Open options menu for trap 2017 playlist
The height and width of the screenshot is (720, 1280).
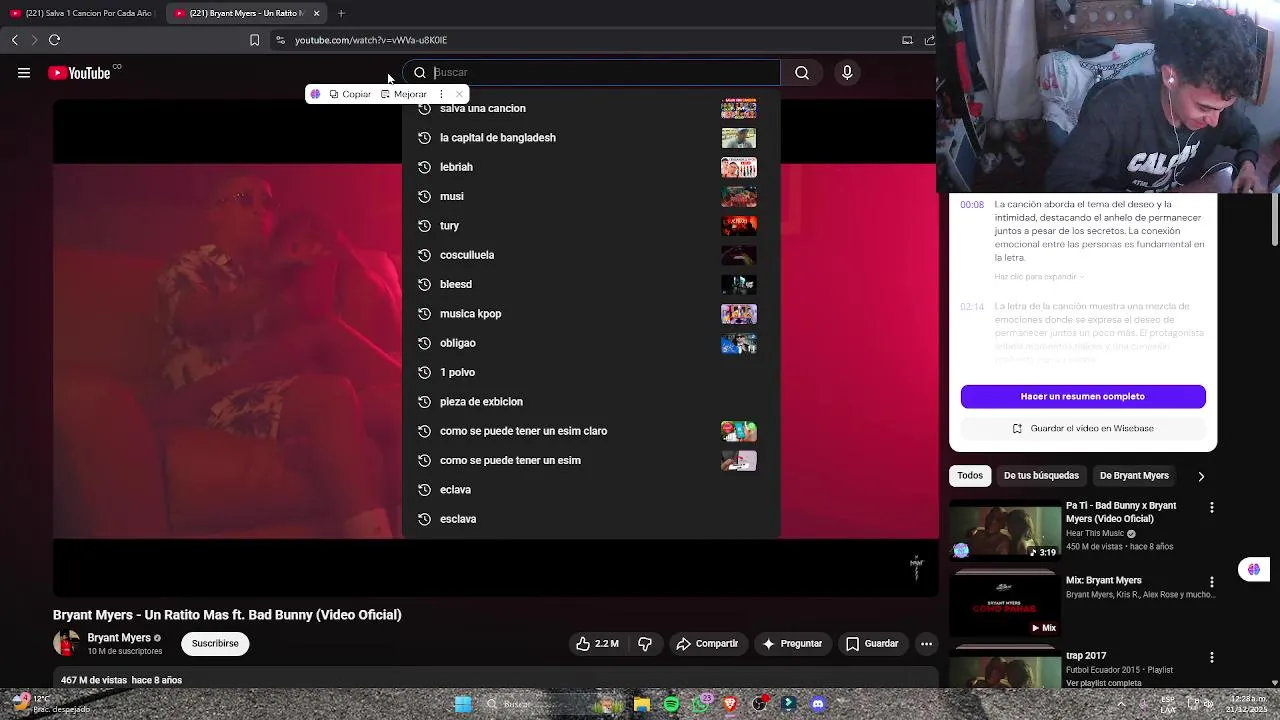(1212, 658)
